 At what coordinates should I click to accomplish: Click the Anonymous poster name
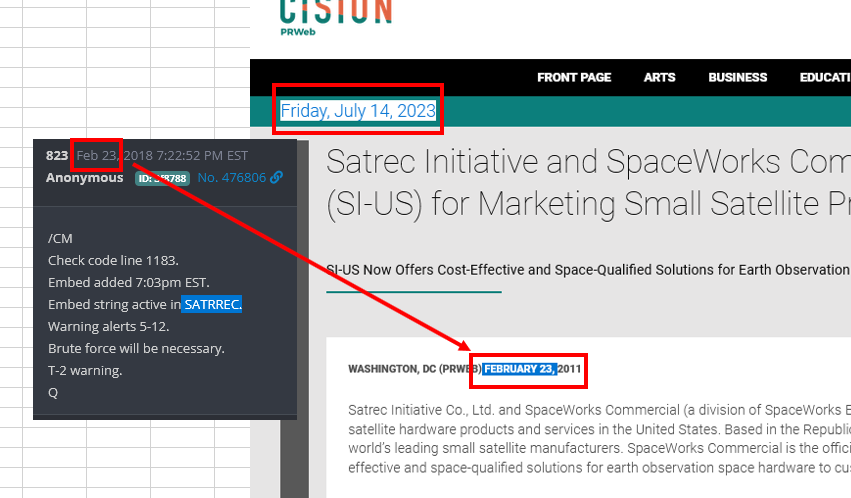[x=85, y=178]
